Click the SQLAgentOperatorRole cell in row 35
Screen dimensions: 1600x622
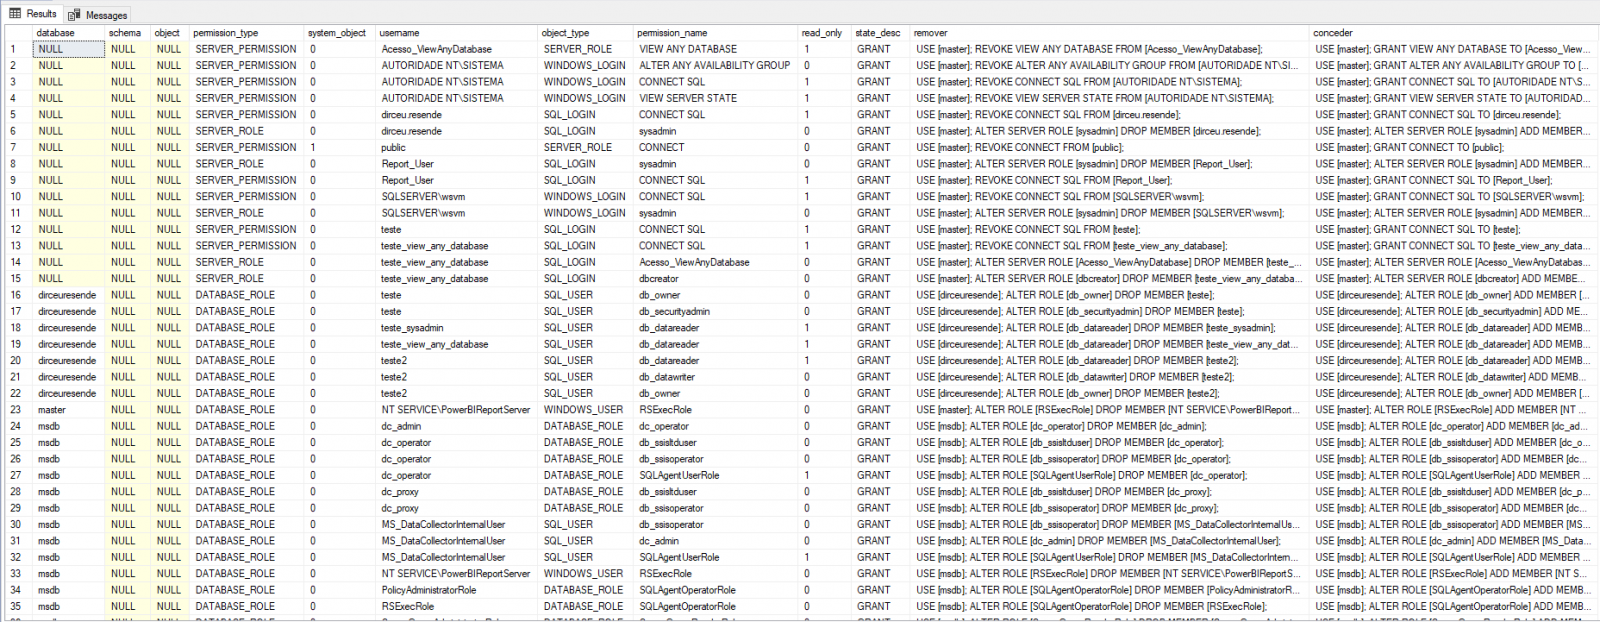(687, 606)
